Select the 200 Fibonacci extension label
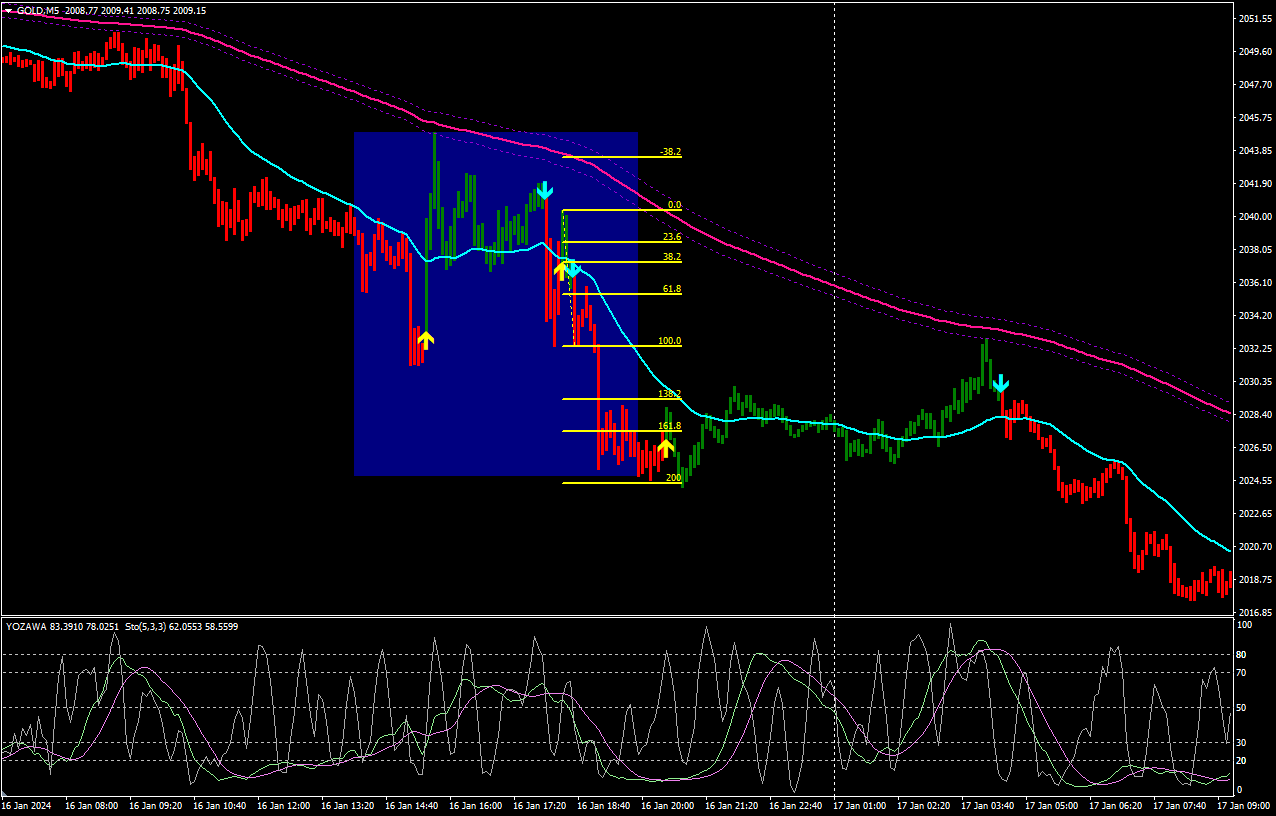 673,478
